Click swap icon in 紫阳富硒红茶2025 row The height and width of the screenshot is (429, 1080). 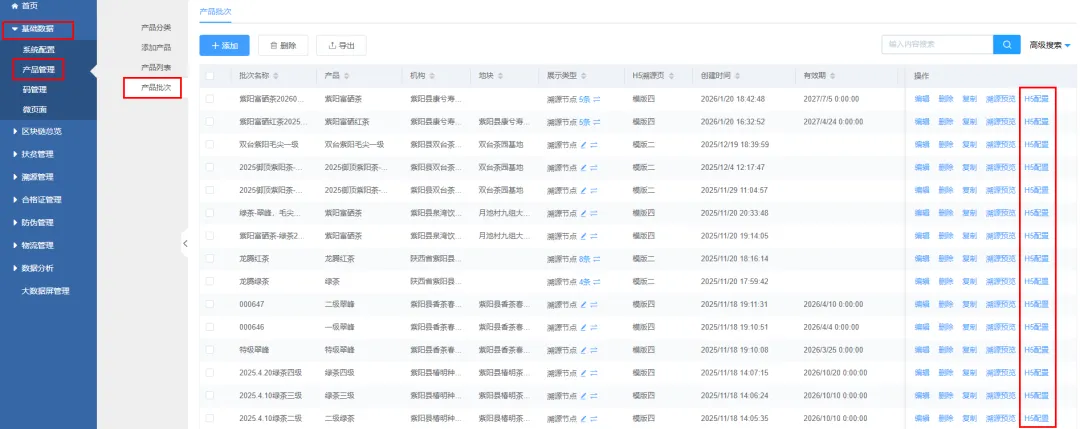(x=597, y=122)
